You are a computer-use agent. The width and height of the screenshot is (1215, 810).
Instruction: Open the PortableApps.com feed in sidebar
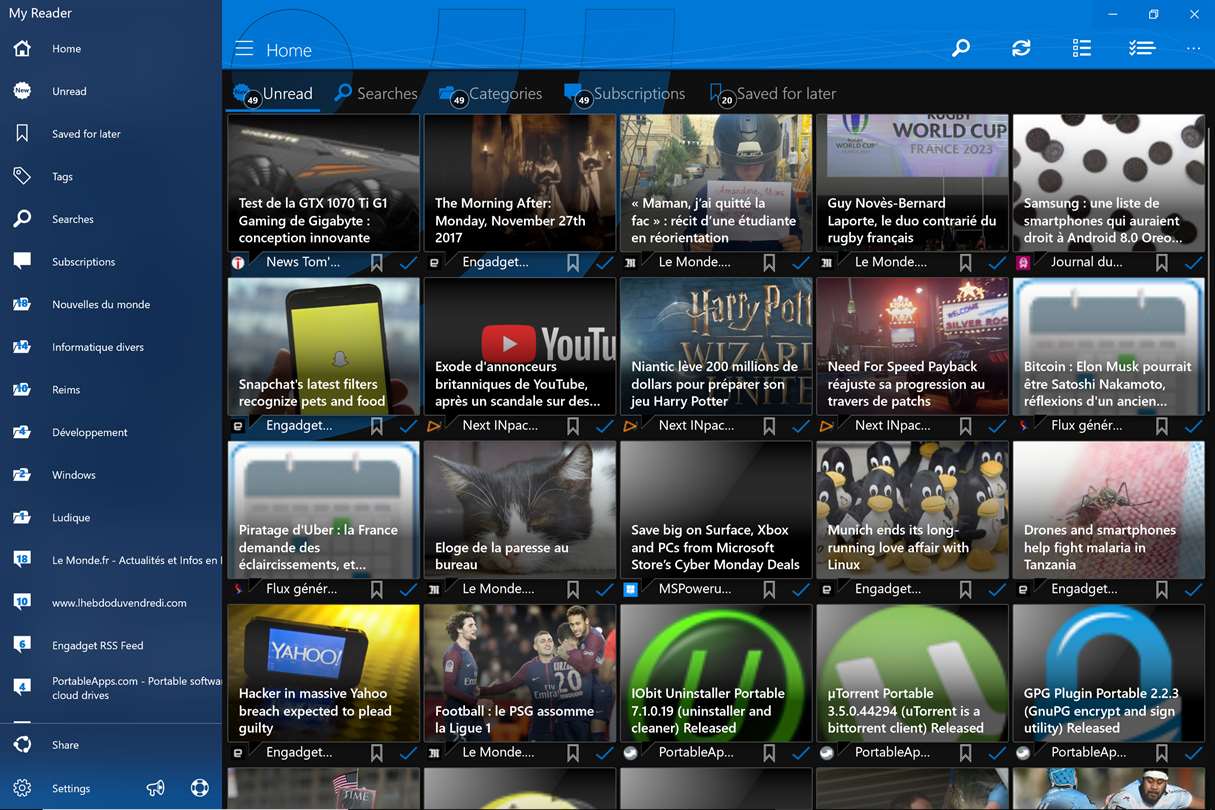111,688
